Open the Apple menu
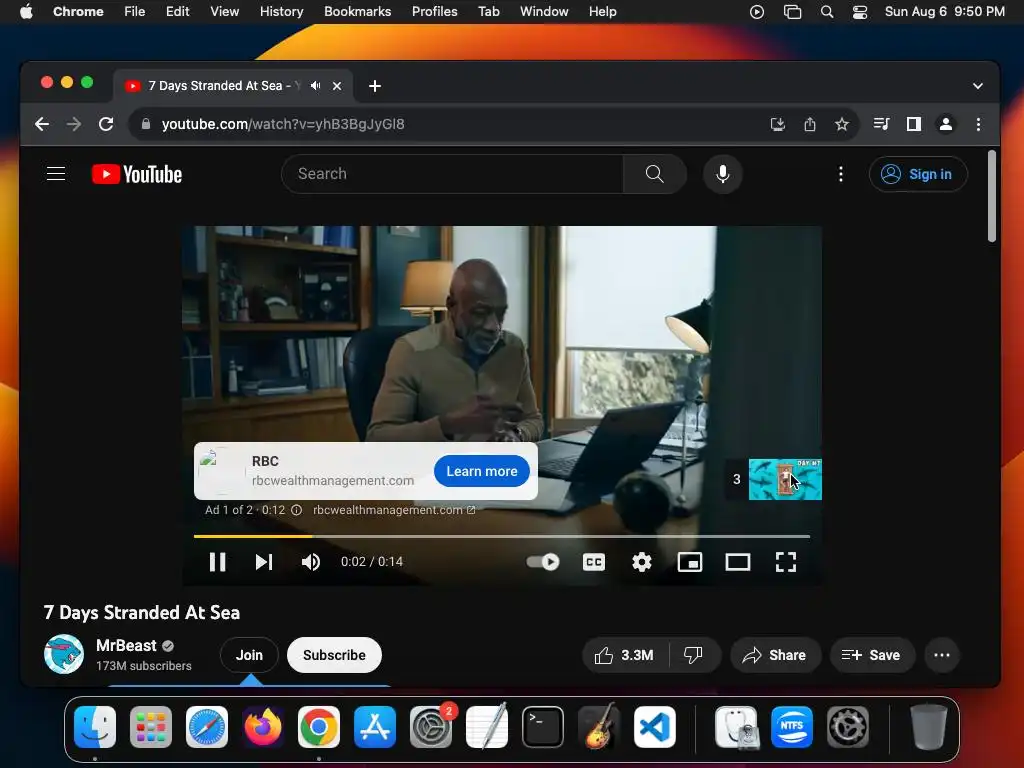Viewport: 1024px width, 768px height. tap(26, 12)
